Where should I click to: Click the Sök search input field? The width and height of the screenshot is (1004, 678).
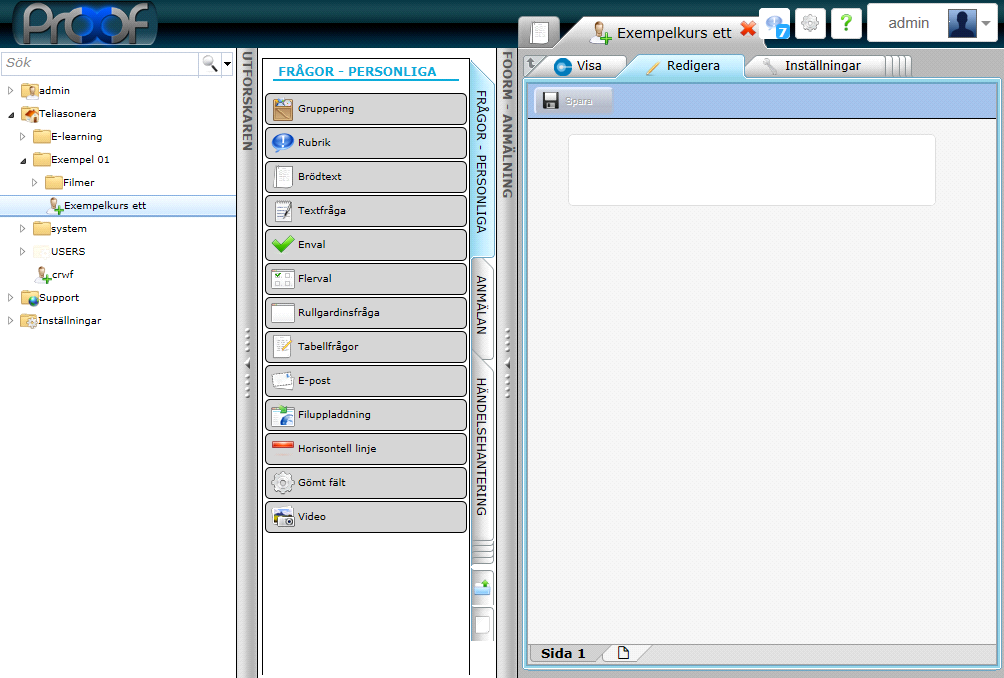coord(98,63)
